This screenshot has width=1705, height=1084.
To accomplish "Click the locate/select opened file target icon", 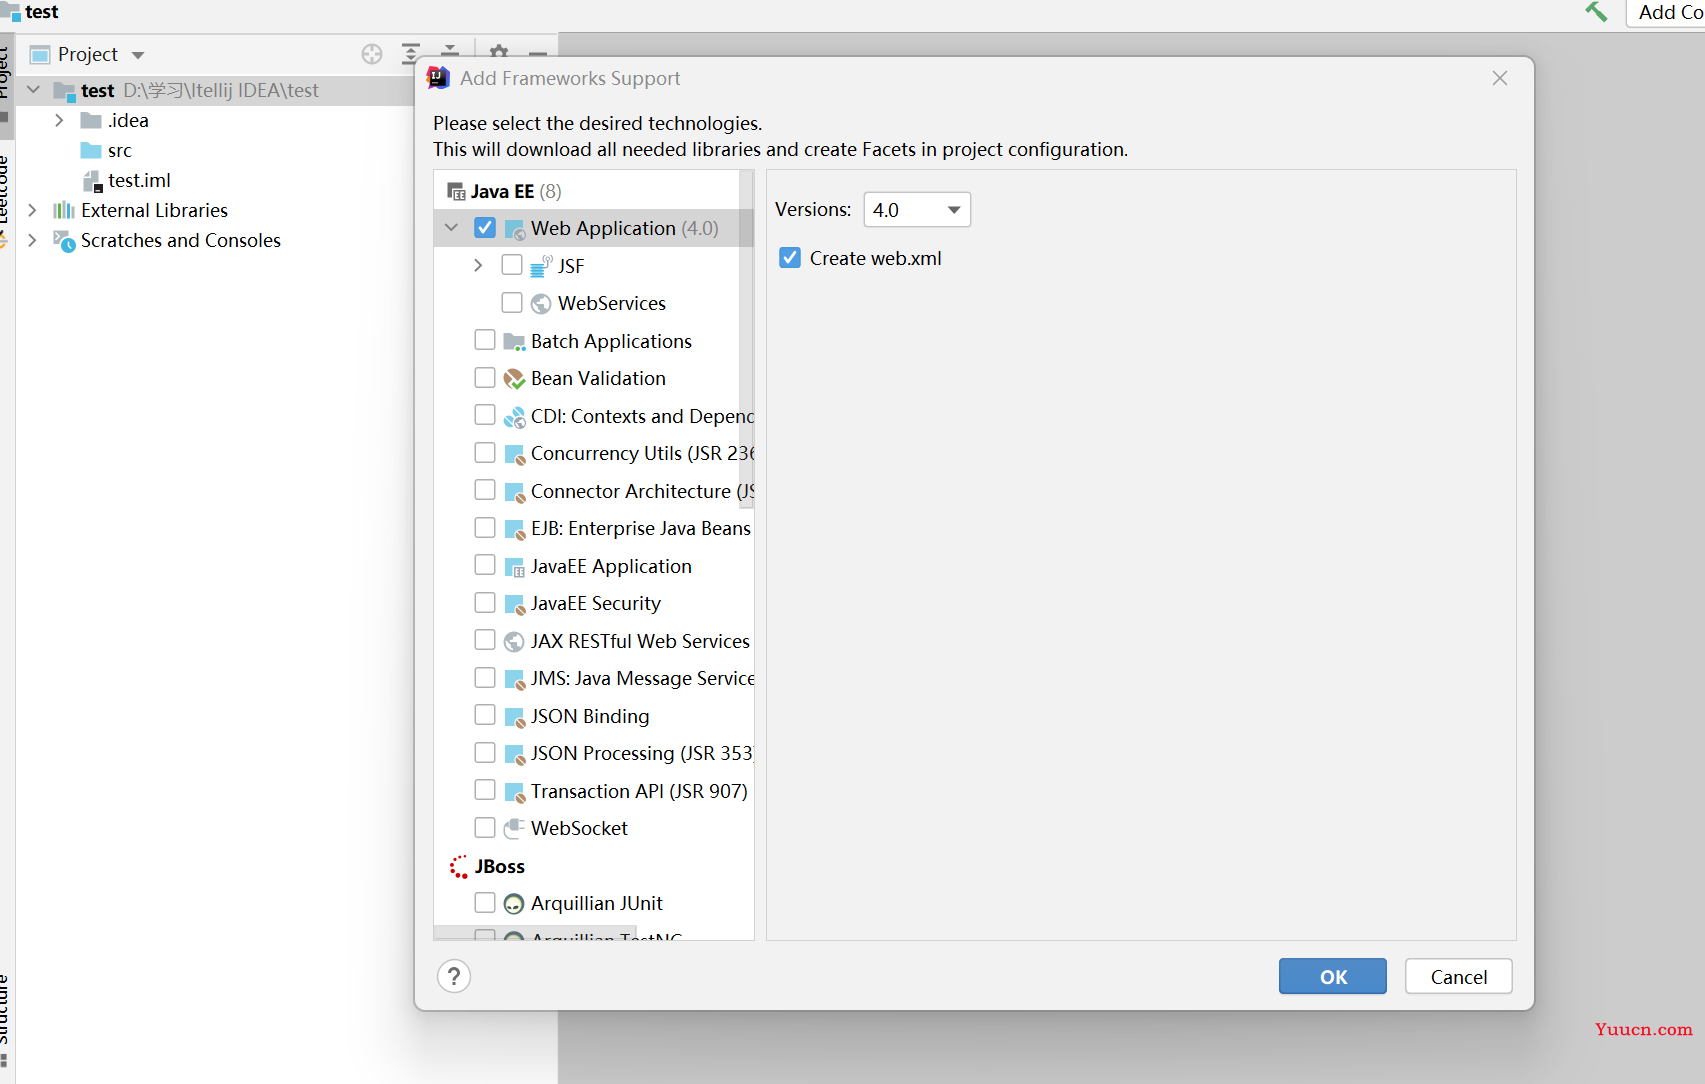I will [372, 54].
